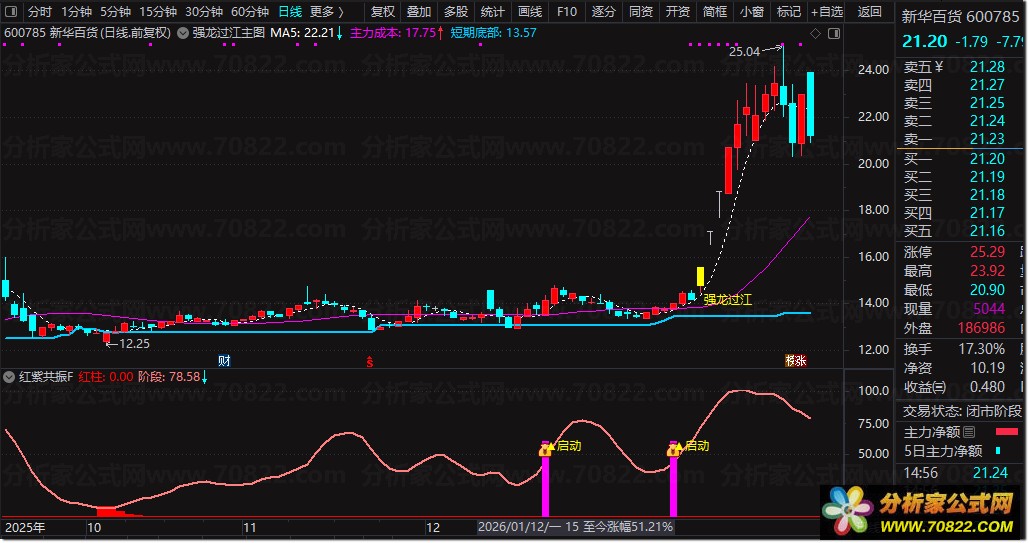Click the 叠加 overlay button
Image resolution: width=1030 pixels, height=543 pixels.
click(x=419, y=12)
